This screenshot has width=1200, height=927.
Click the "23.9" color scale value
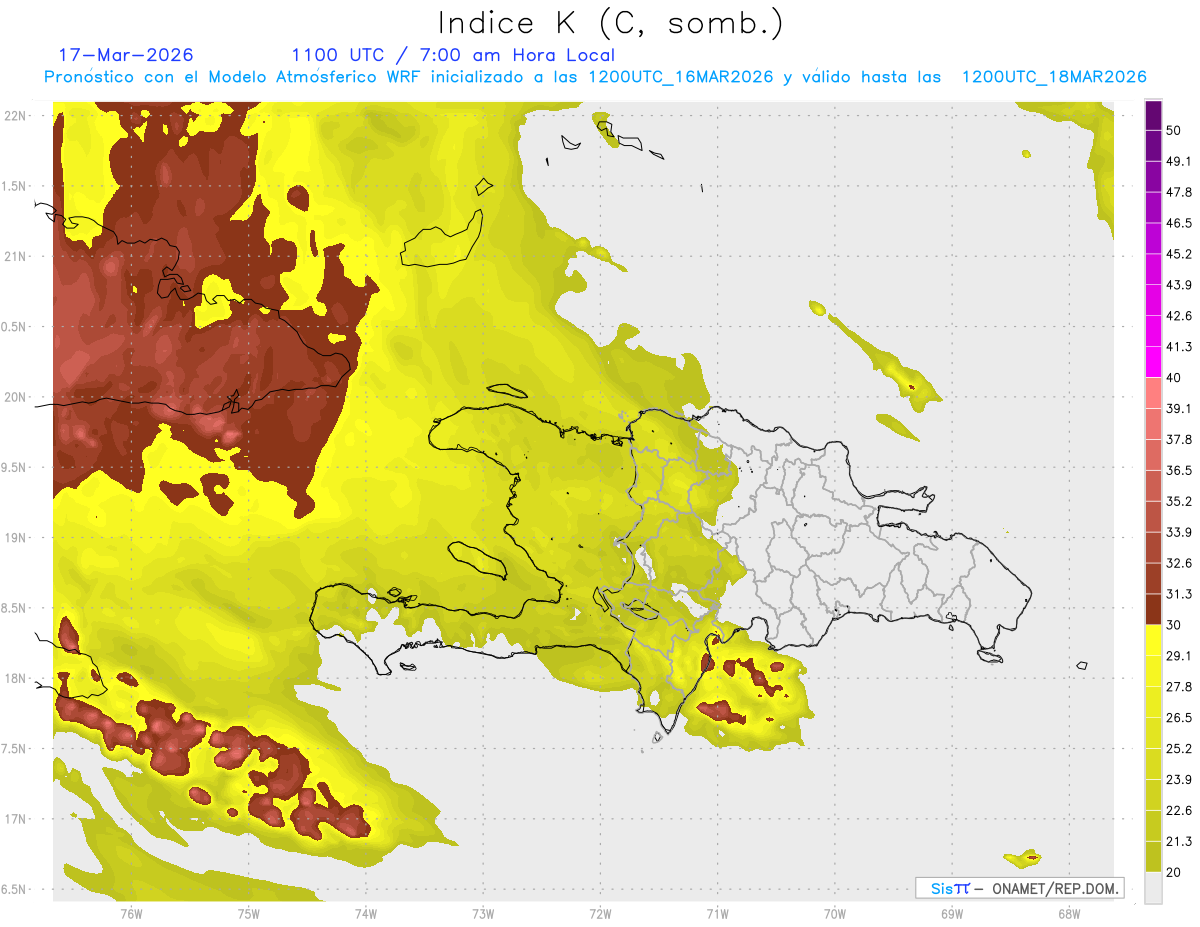[1179, 780]
